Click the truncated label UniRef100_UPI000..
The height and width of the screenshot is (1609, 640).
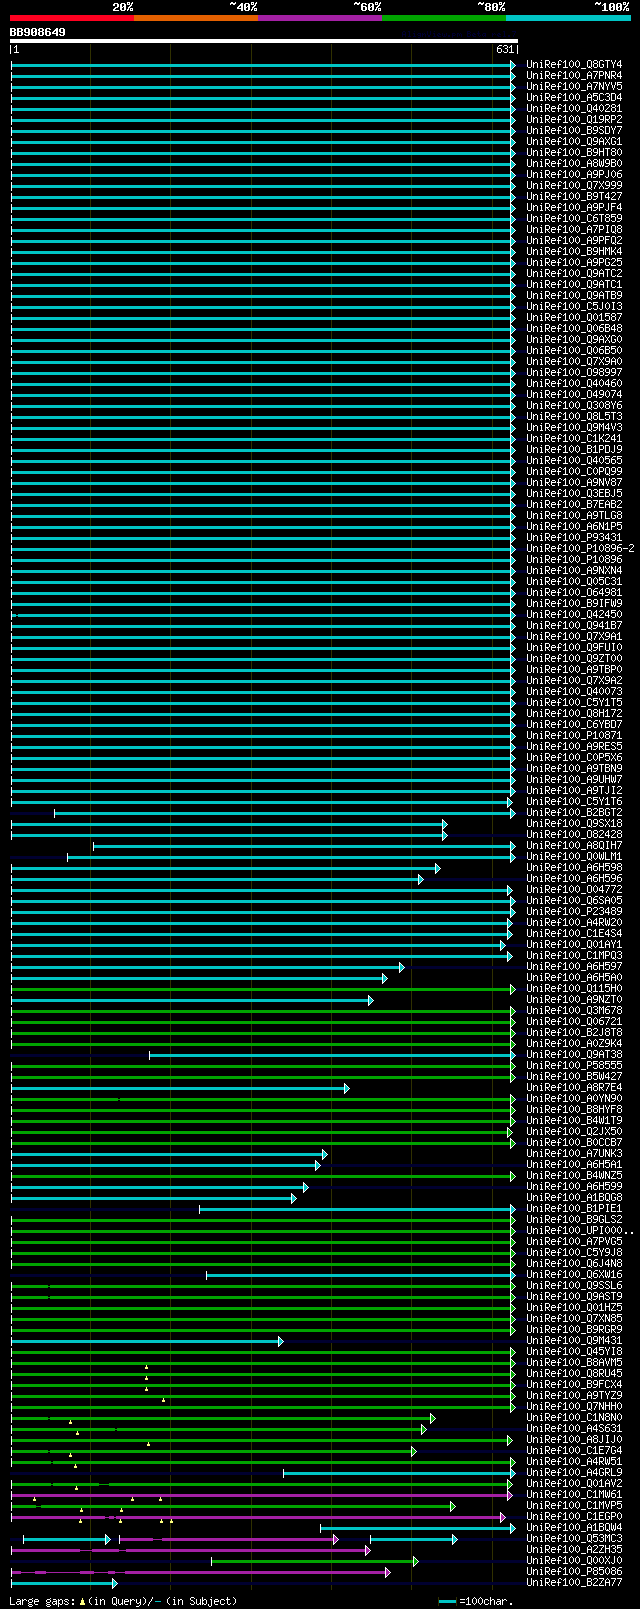580,1231
